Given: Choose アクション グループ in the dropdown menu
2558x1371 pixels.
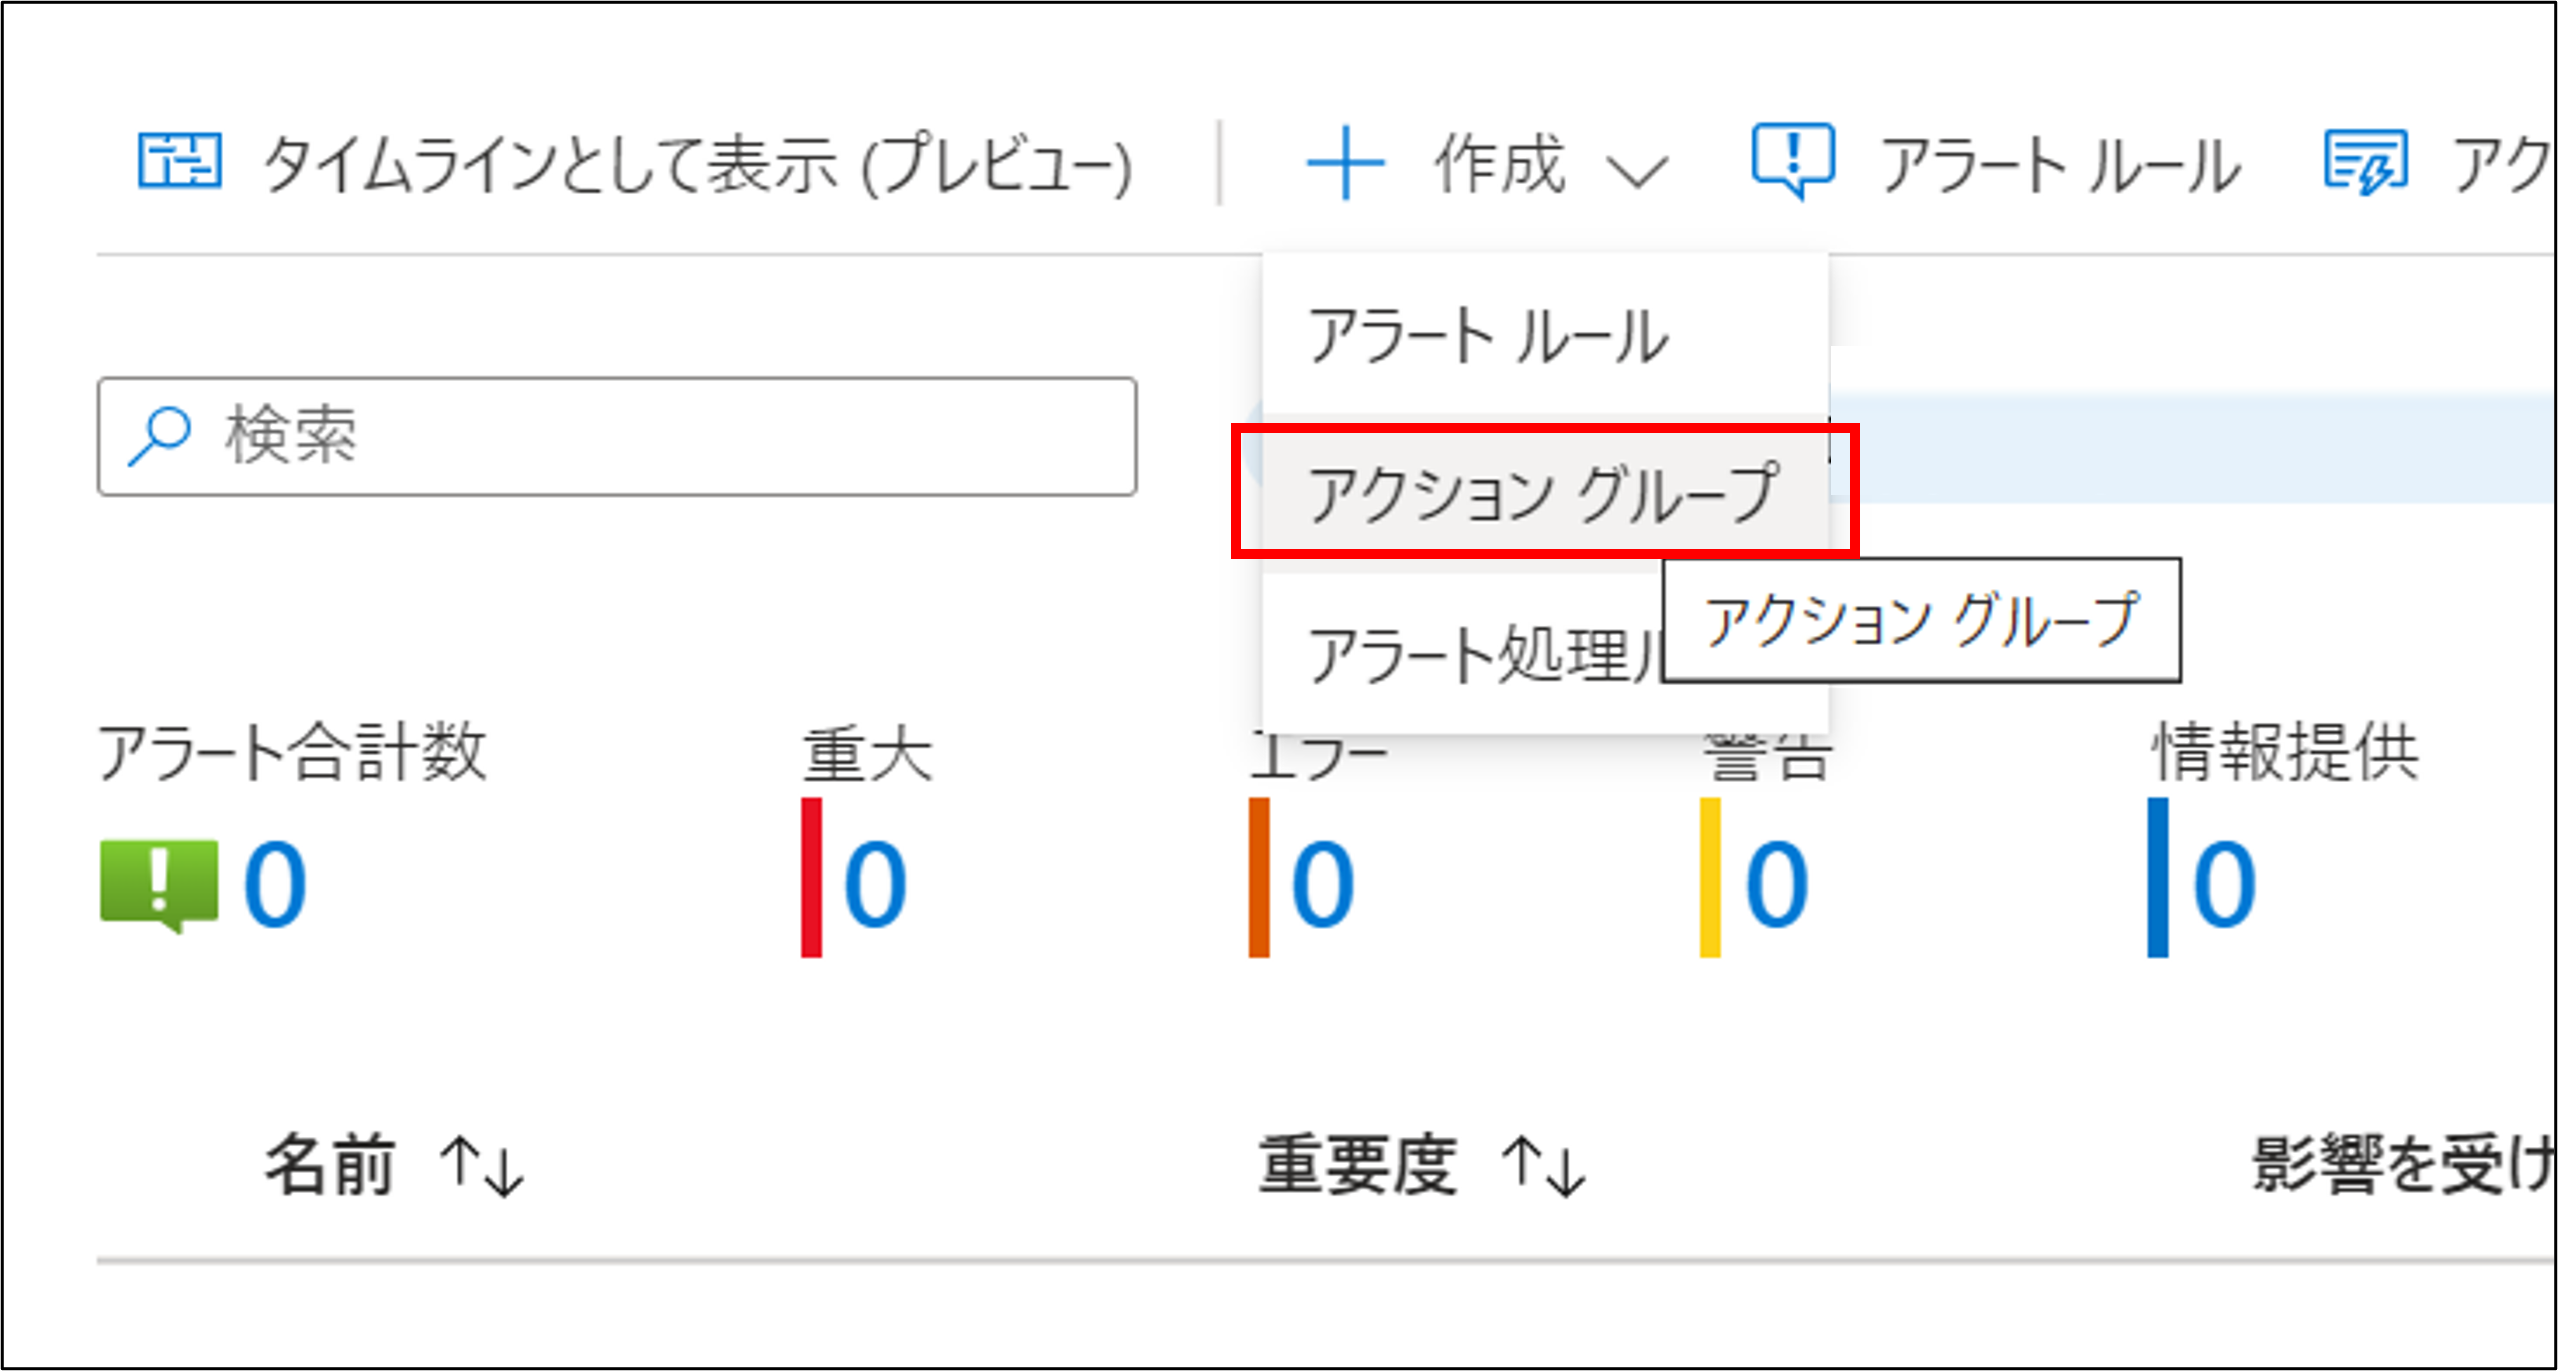Looking at the screenshot, I should tap(1543, 493).
